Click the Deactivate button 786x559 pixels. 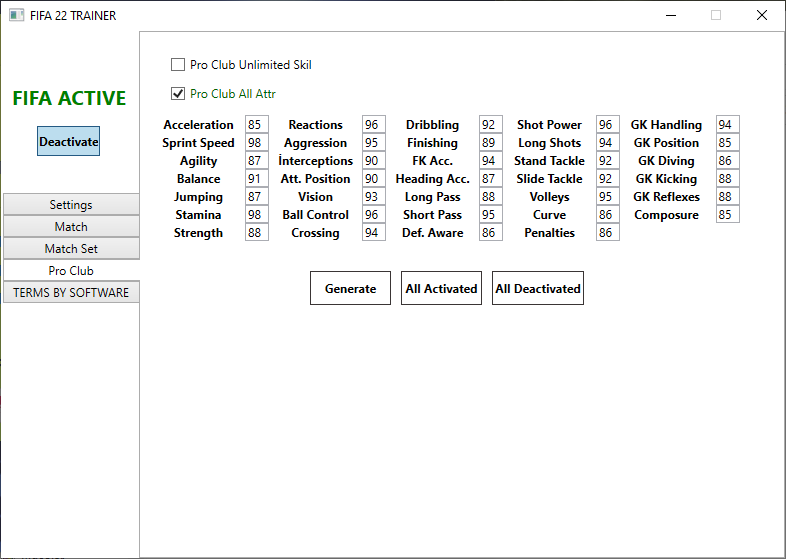[68, 141]
